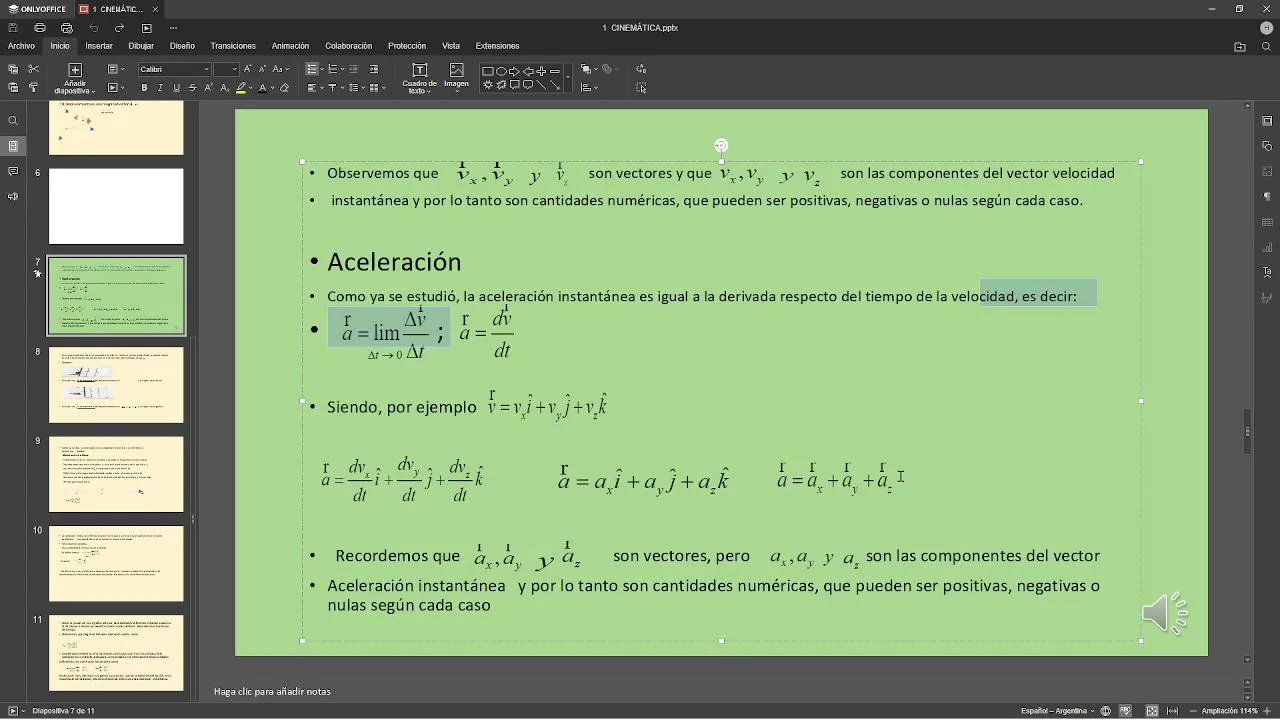This screenshot has width=1280, height=720.
Task: Toggle fit to width in status bar
Action: 1173,711
